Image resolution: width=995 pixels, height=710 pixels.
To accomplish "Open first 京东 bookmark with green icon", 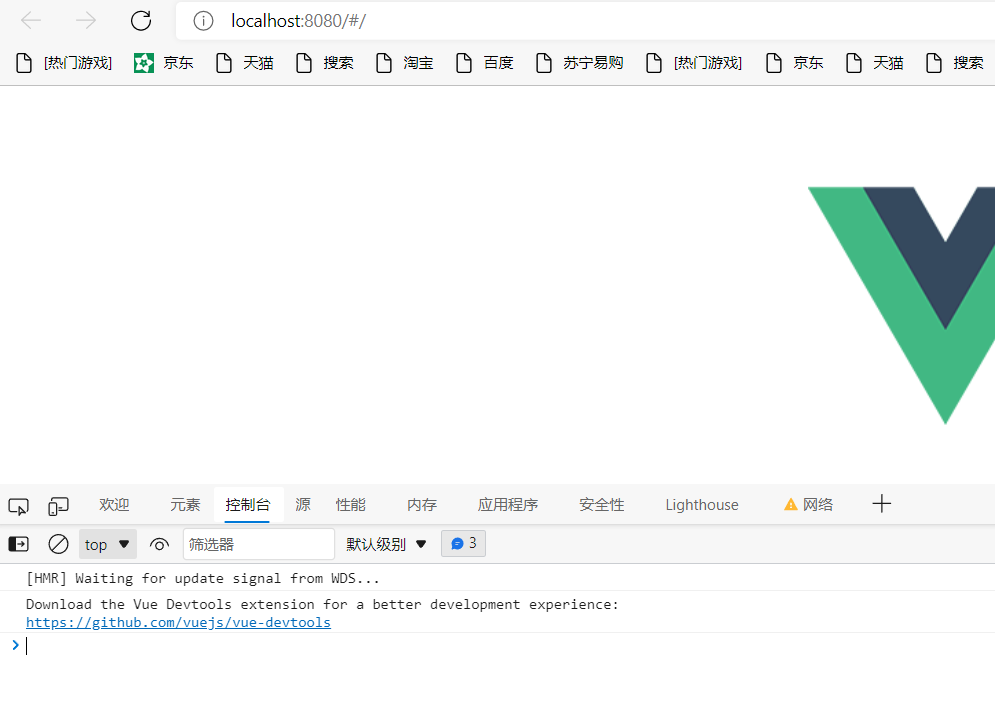I will pyautogui.click(x=164, y=63).
